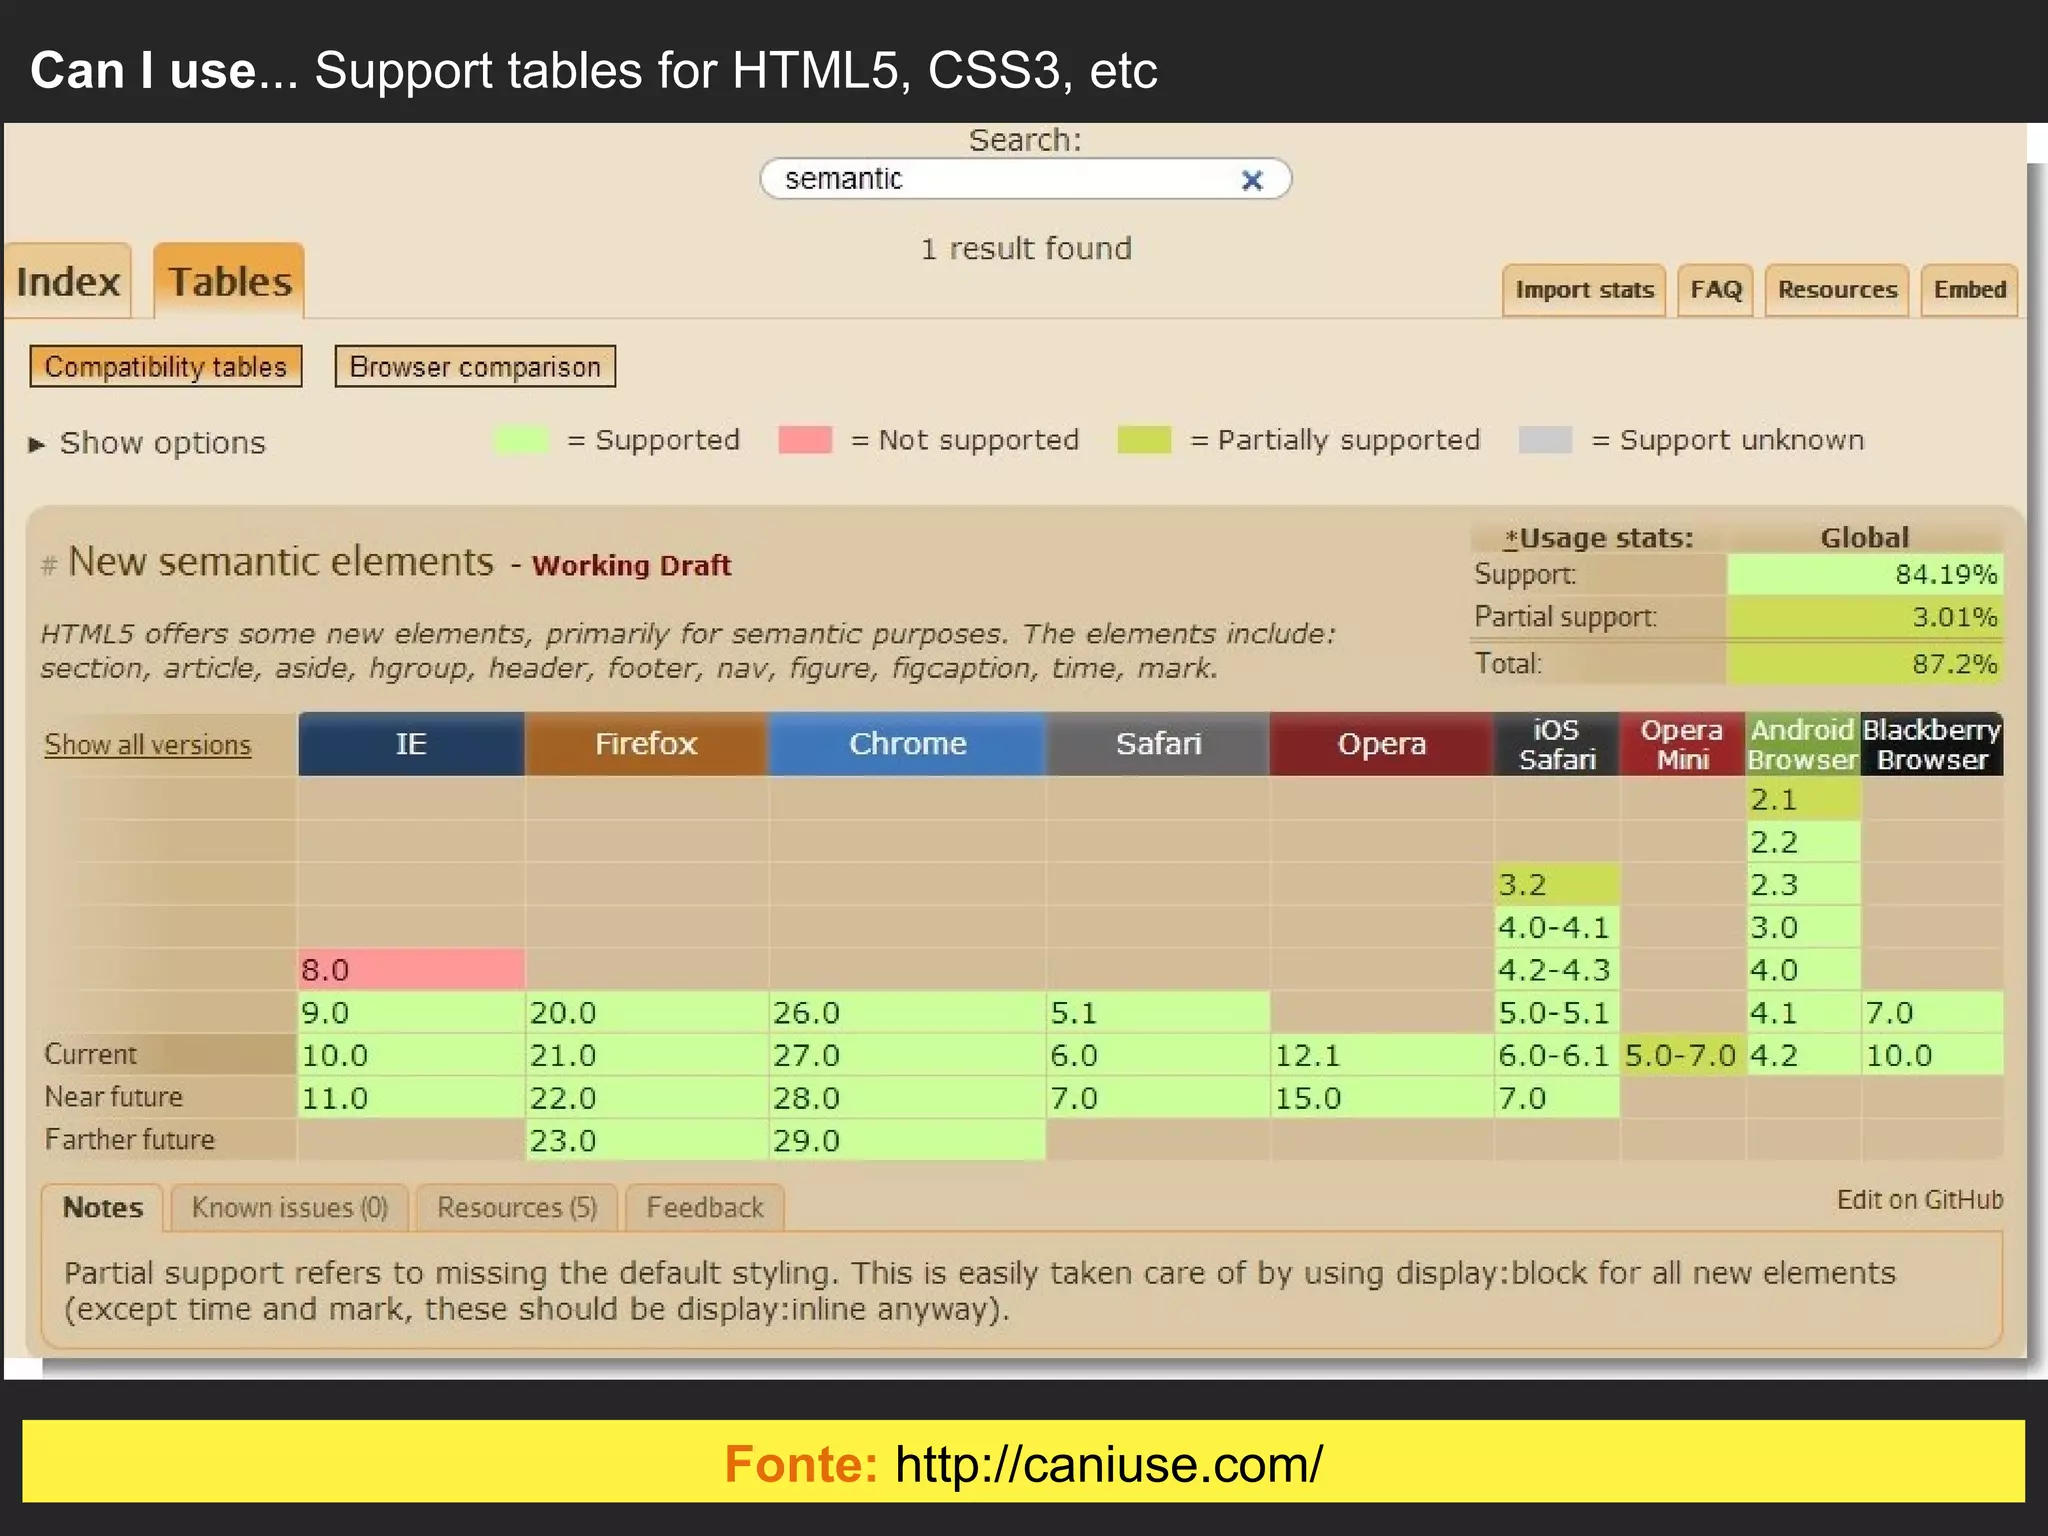This screenshot has height=1536, width=2048.
Task: Click the Opera 15.0 cell
Action: tap(1381, 1098)
